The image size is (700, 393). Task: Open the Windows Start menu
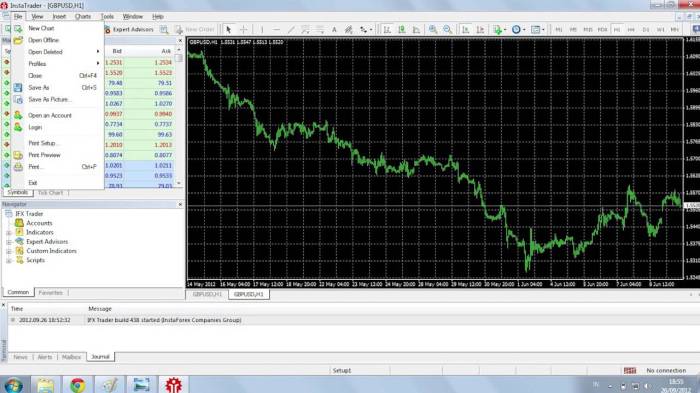(x=13, y=385)
